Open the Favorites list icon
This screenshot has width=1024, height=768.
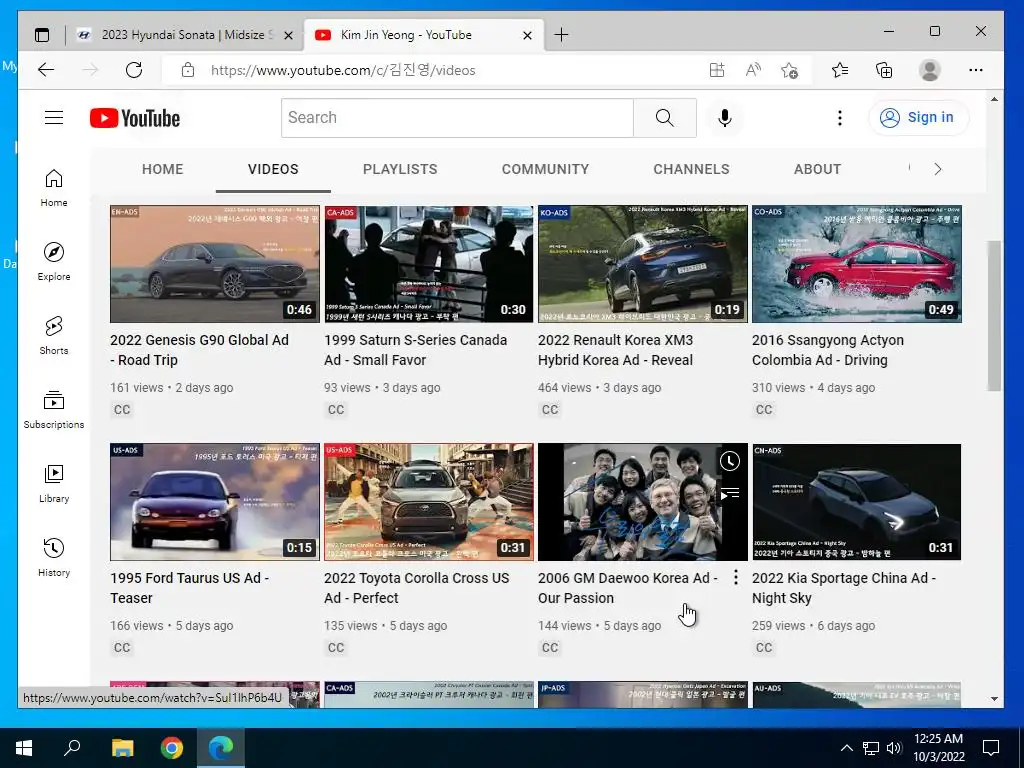point(840,70)
